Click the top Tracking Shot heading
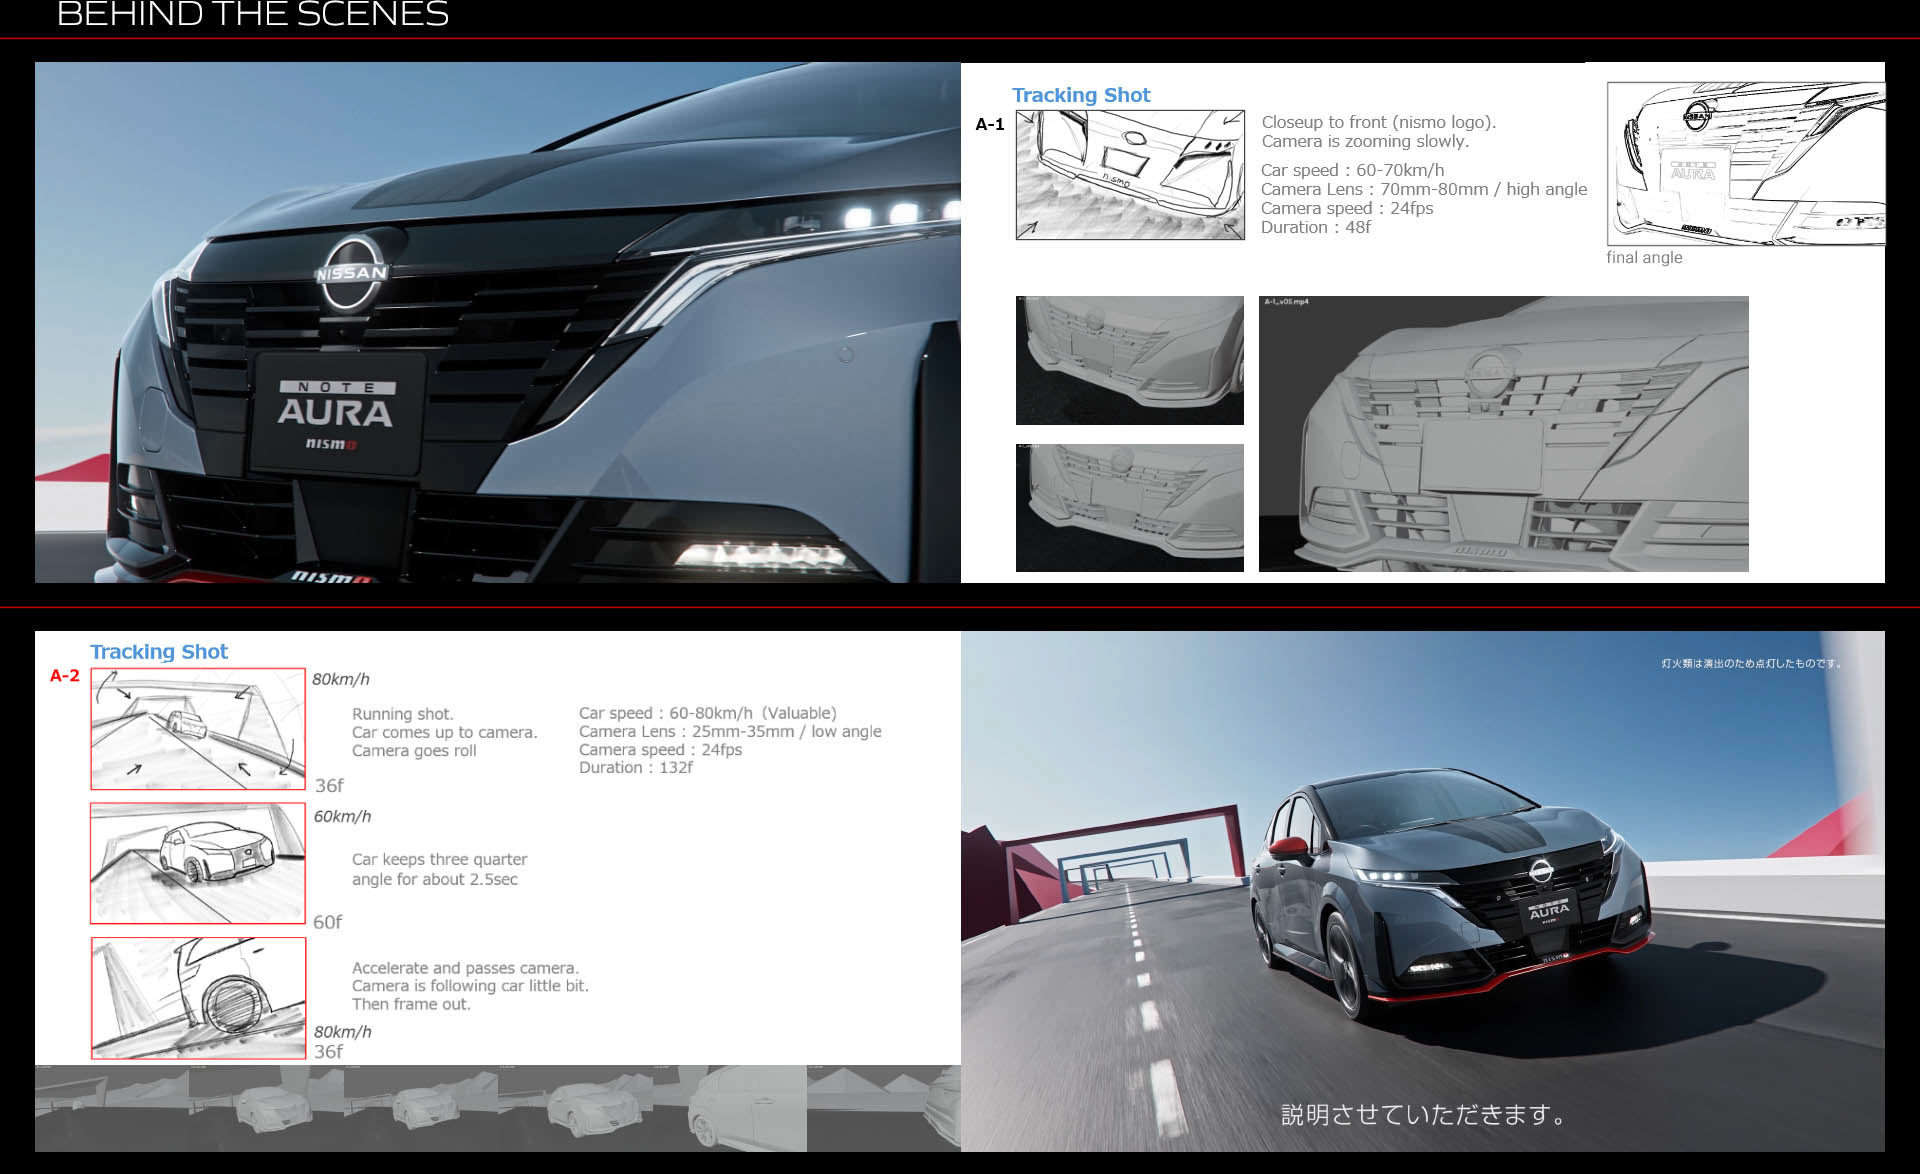1920x1174 pixels. pyautogui.click(x=1080, y=95)
